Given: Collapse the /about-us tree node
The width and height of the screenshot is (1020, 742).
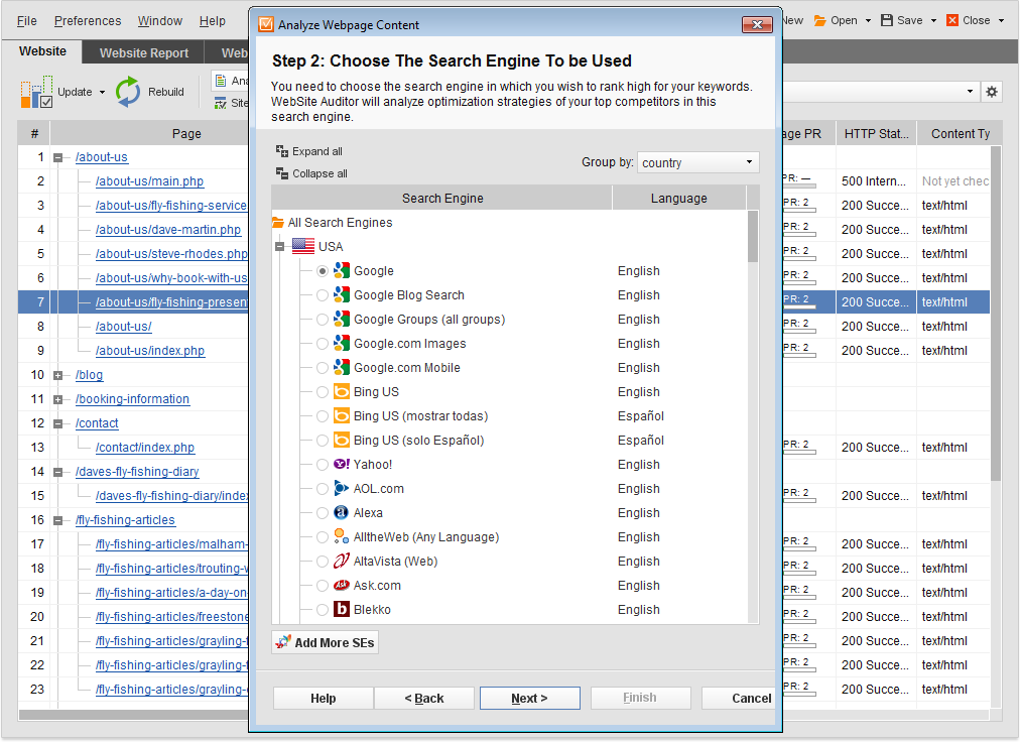Looking at the screenshot, I should [x=58, y=157].
